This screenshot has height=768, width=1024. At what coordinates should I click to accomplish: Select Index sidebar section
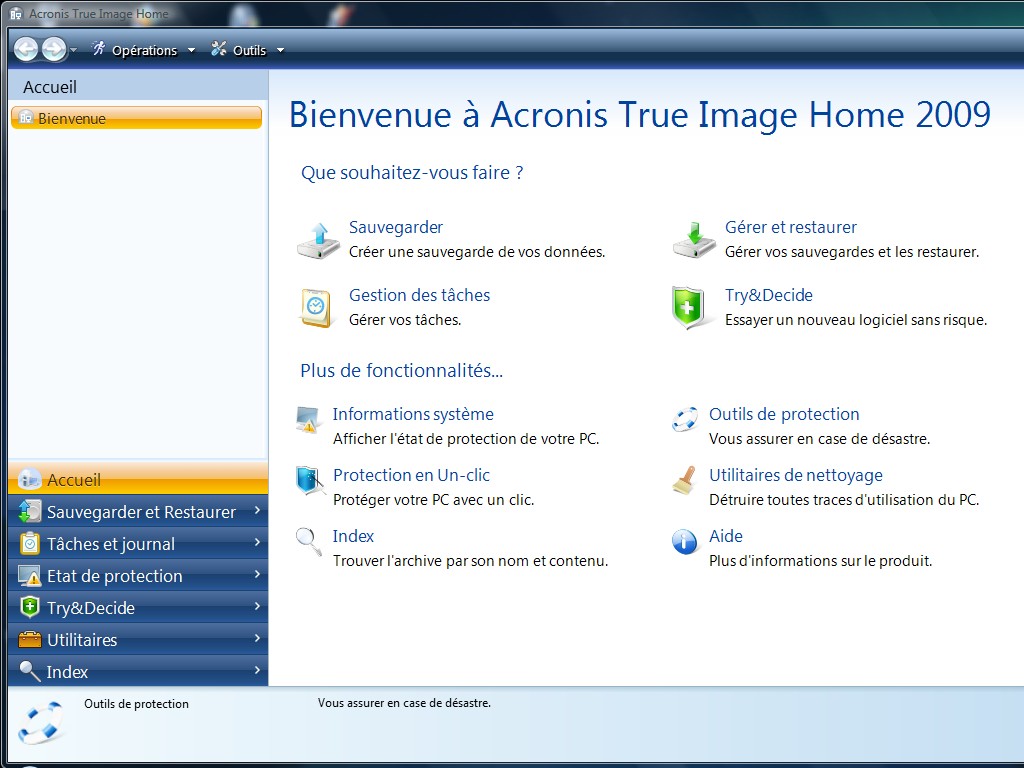click(138, 671)
